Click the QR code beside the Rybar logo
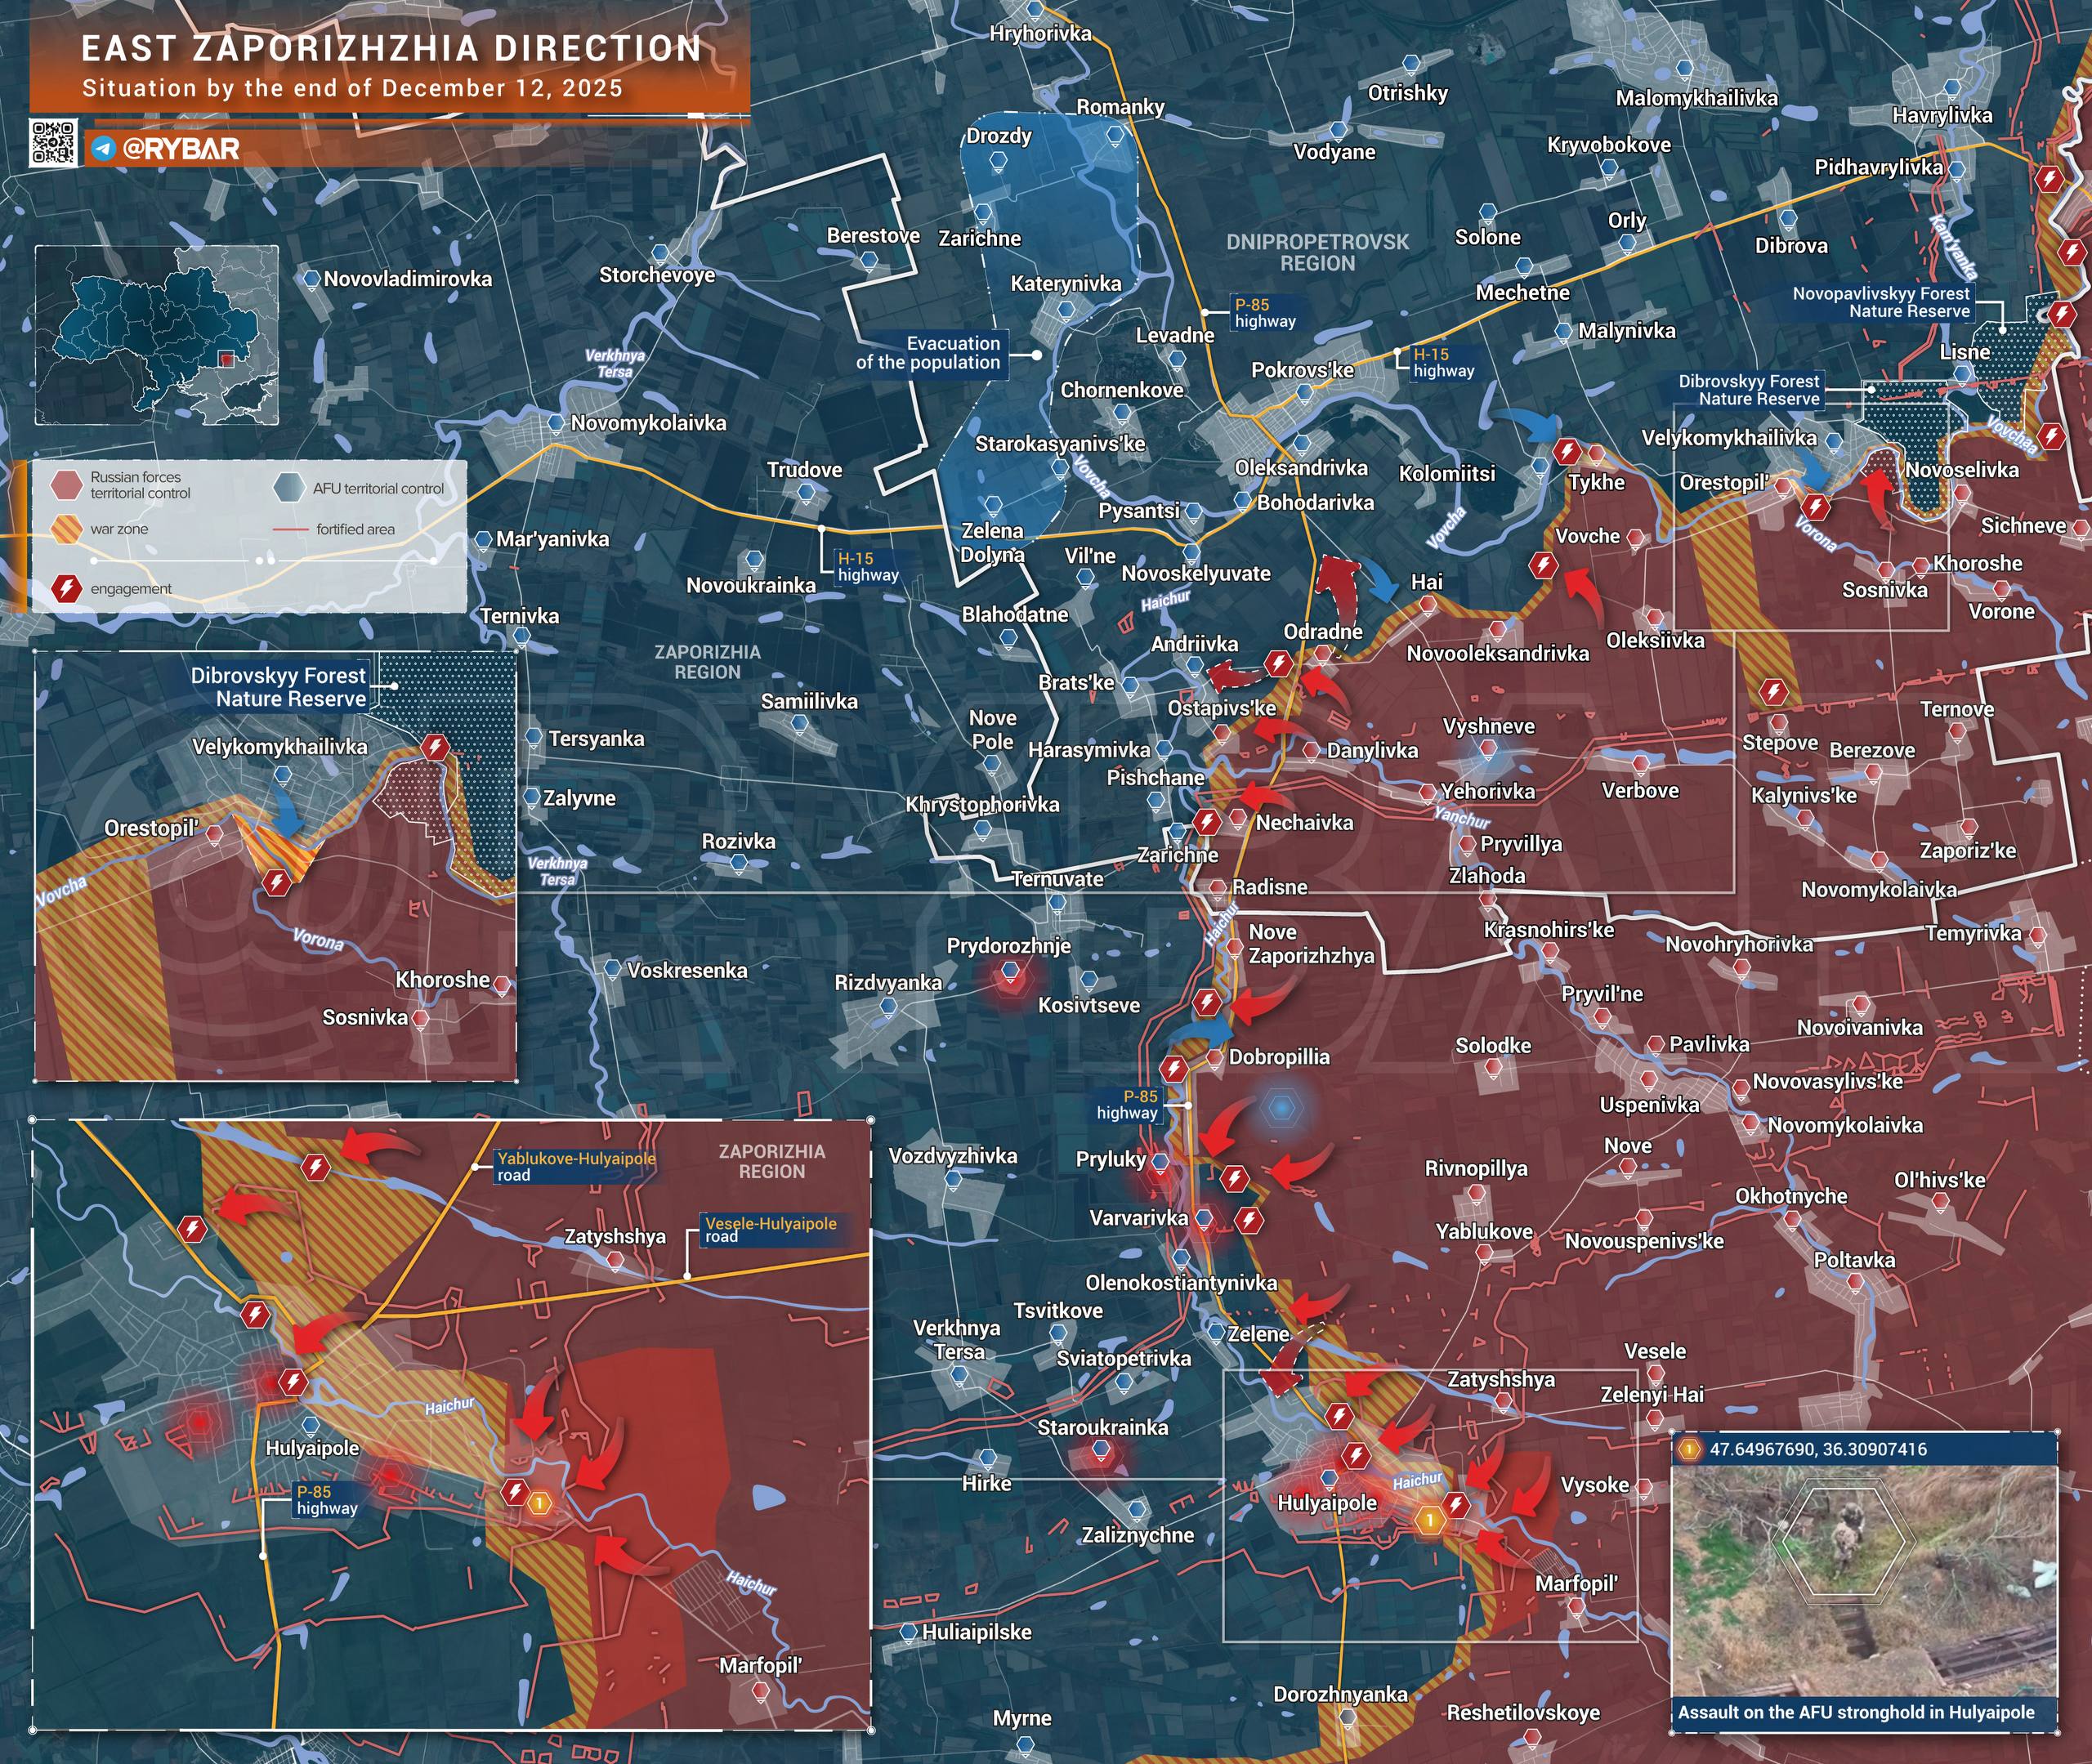This screenshot has height=1764, width=2092. pyautogui.click(x=53, y=142)
